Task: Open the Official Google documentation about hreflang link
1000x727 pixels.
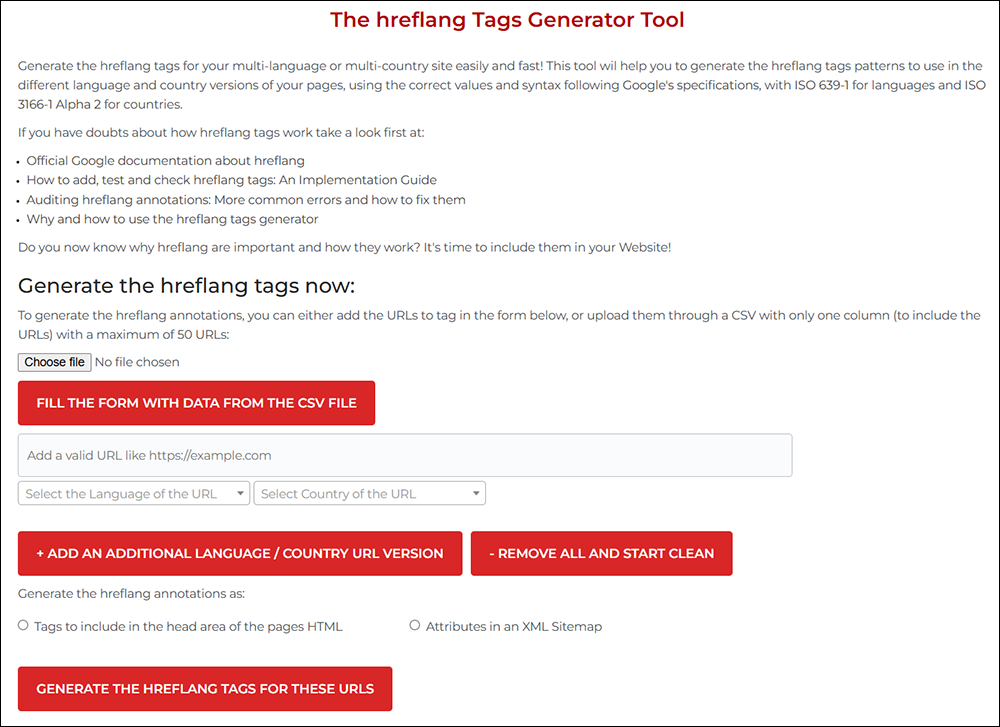Action: (x=164, y=160)
